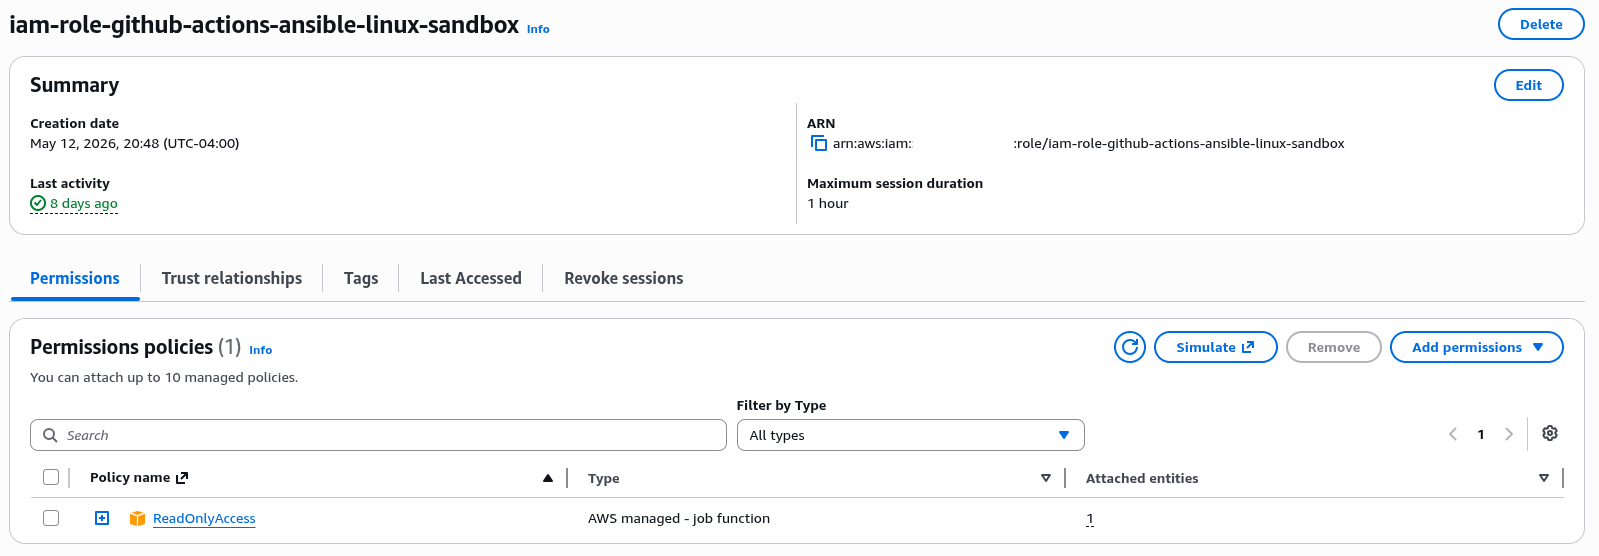
Task: Click the Delete role button
Action: click(x=1541, y=24)
